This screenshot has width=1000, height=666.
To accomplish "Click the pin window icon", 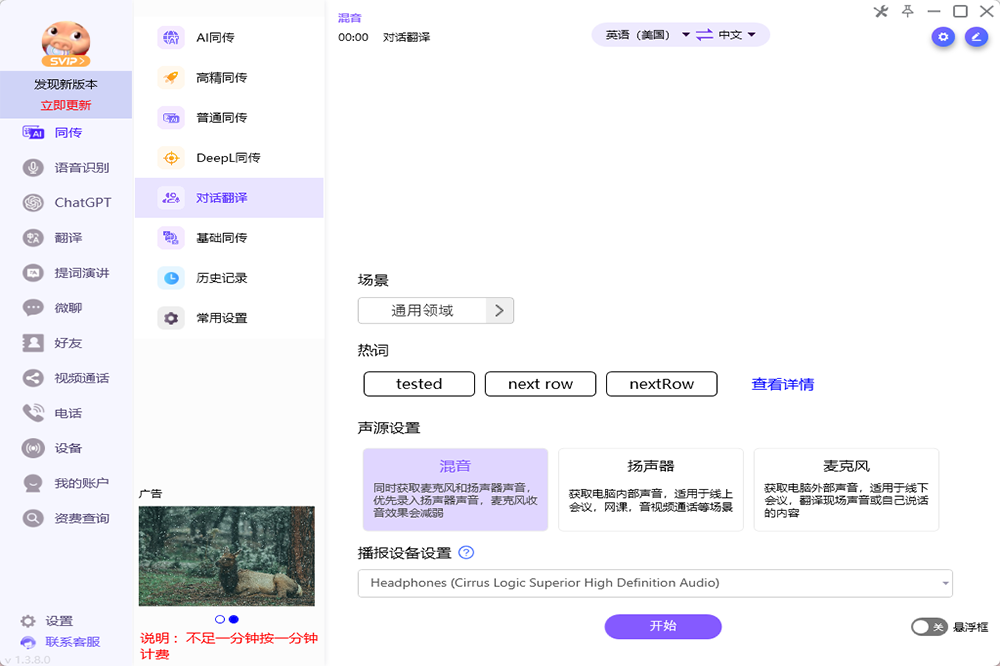I will click(x=908, y=11).
